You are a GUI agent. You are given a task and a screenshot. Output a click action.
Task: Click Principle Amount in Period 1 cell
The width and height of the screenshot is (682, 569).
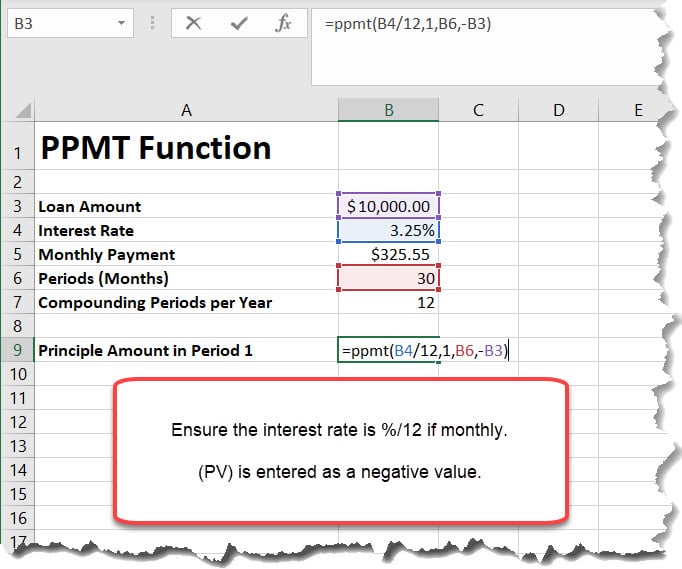click(186, 350)
